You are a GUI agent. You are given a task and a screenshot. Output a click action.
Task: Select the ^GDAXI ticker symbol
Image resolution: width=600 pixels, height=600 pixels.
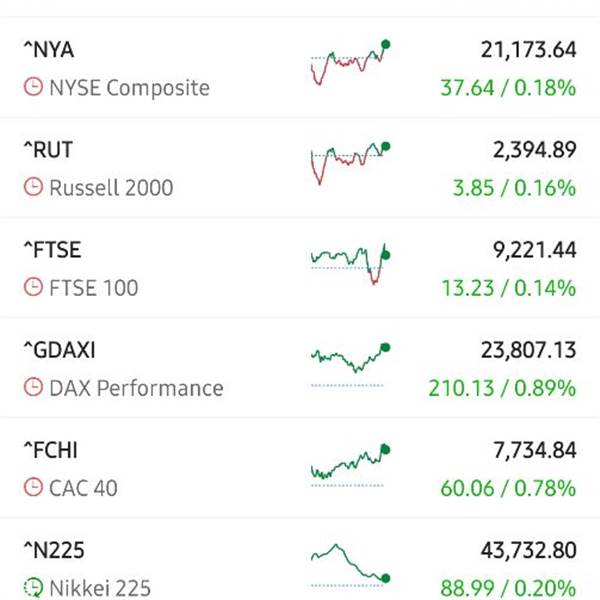(x=59, y=350)
